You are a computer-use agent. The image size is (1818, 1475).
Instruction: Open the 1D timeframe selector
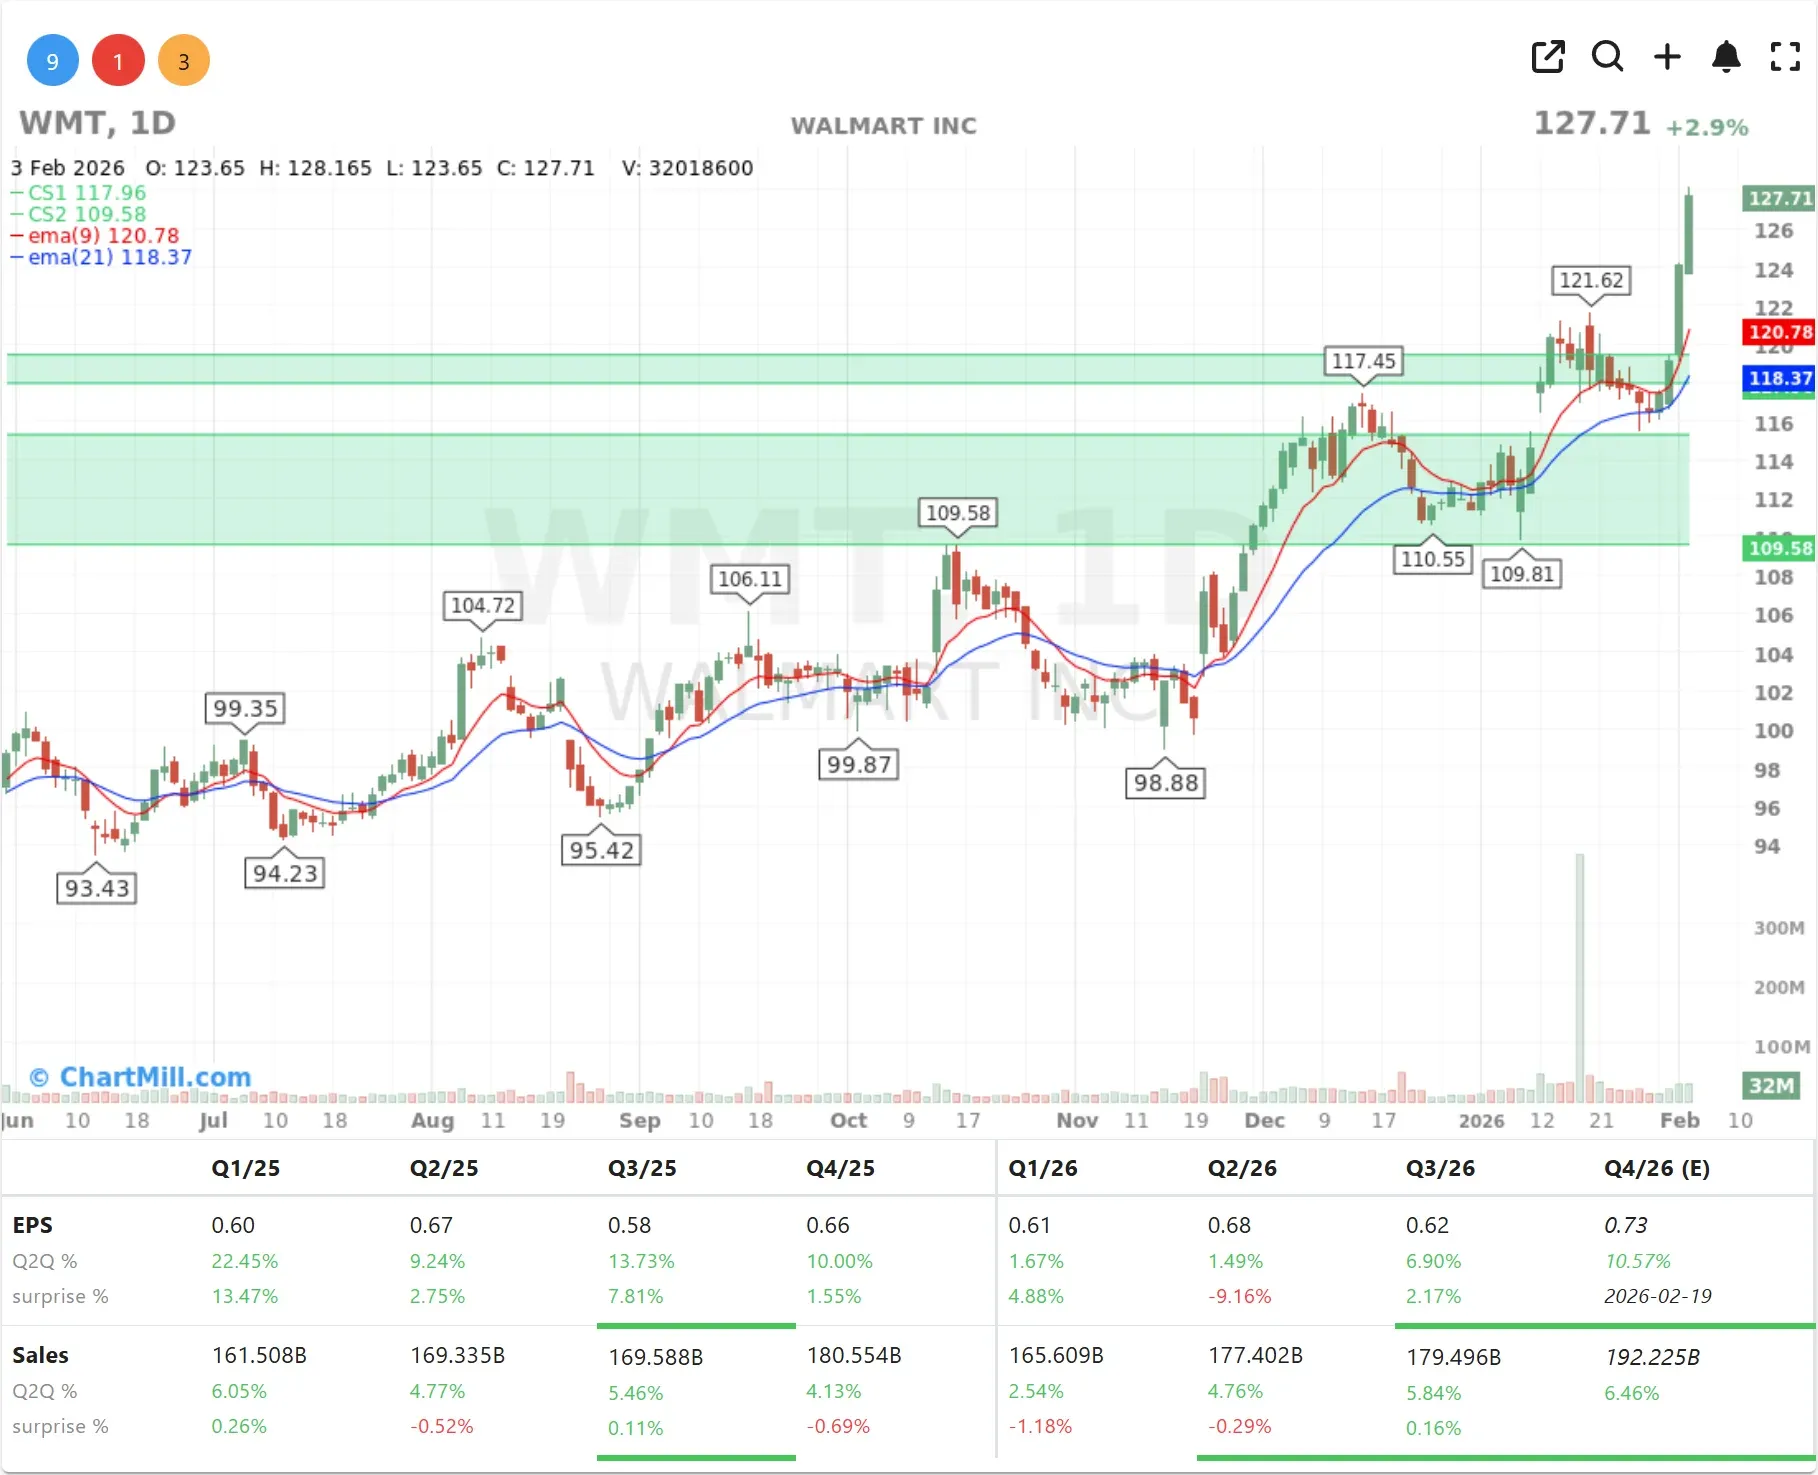150,123
